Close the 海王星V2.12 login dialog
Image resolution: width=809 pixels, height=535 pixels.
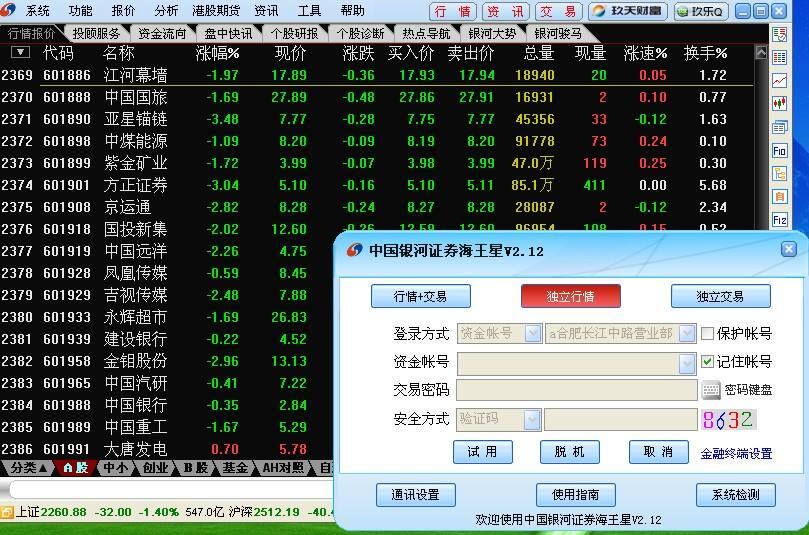click(x=788, y=250)
